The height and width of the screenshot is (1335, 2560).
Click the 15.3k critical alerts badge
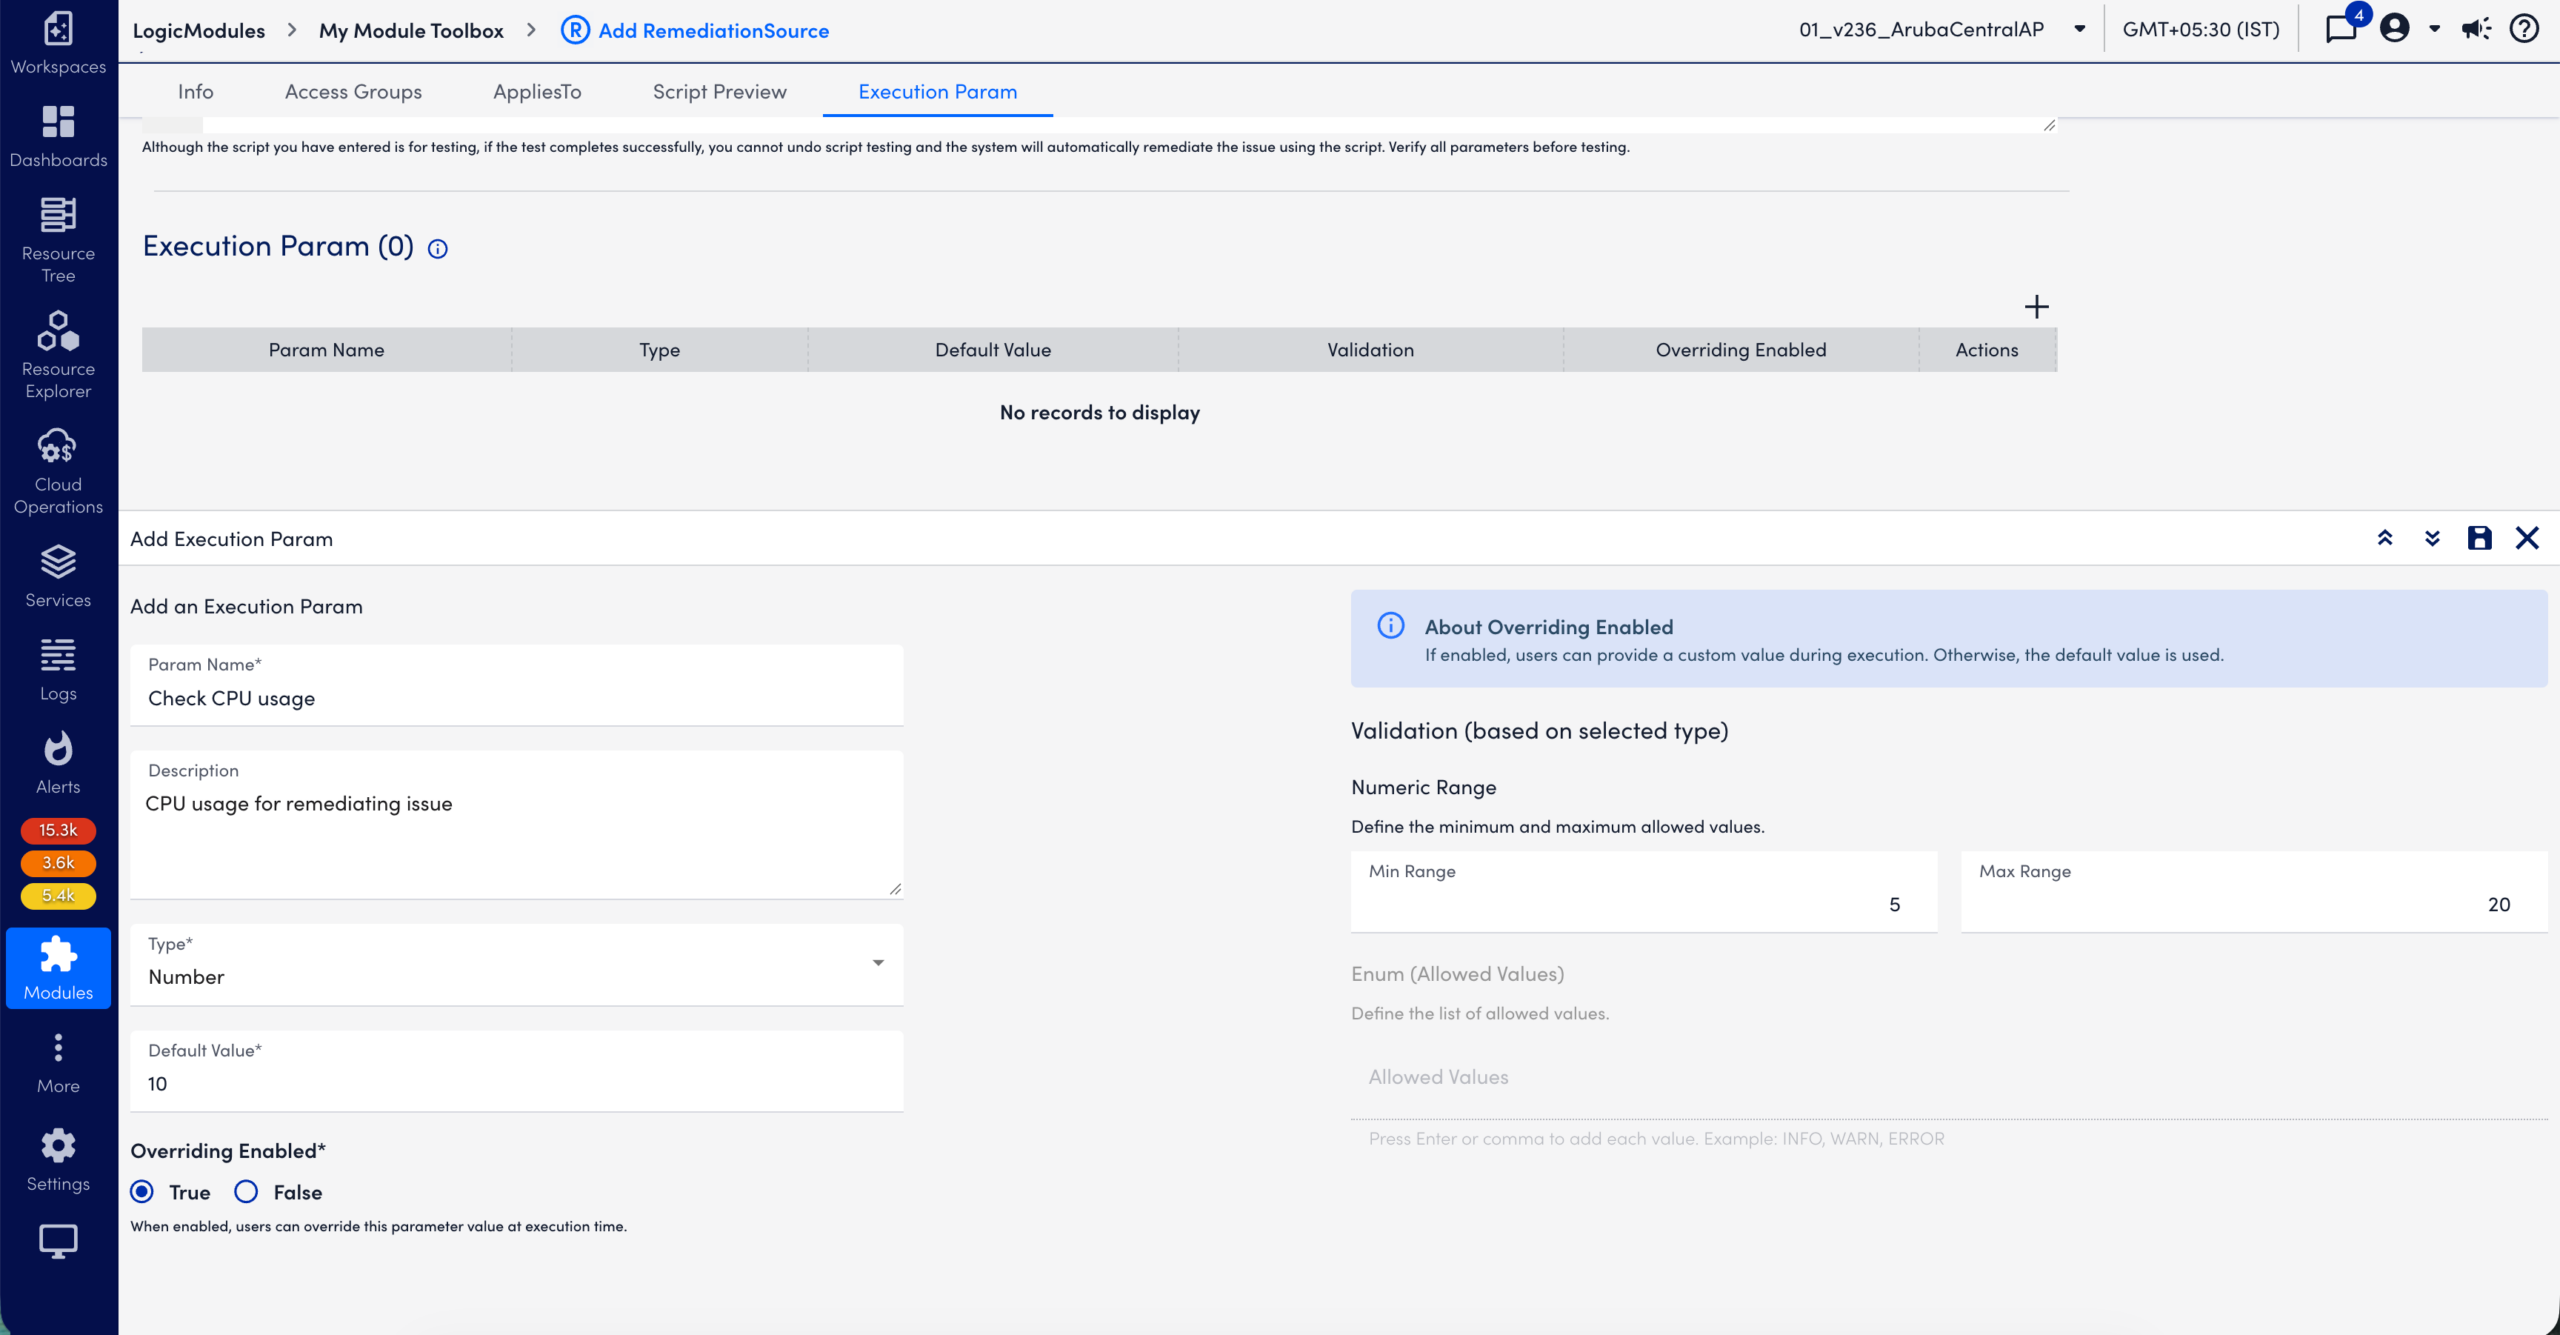(x=58, y=830)
